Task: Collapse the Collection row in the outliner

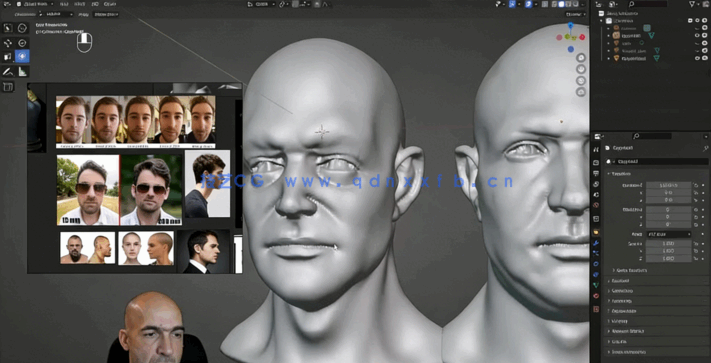Action: [x=602, y=20]
